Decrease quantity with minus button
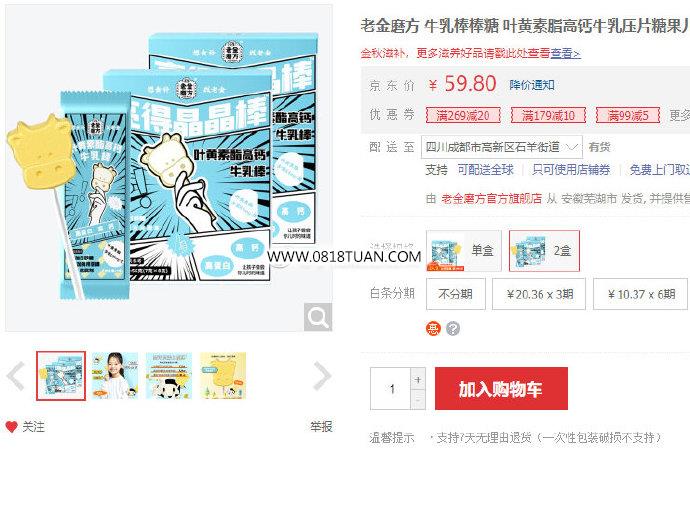Image resolution: width=690 pixels, height=515 pixels. point(418,400)
